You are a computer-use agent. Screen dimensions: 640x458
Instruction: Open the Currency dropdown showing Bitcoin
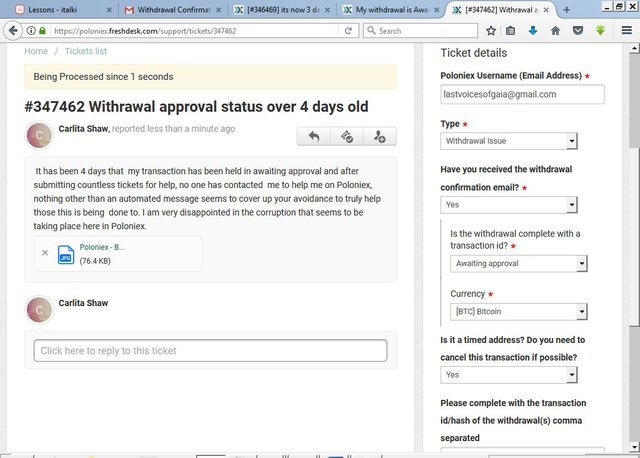[x=518, y=311]
